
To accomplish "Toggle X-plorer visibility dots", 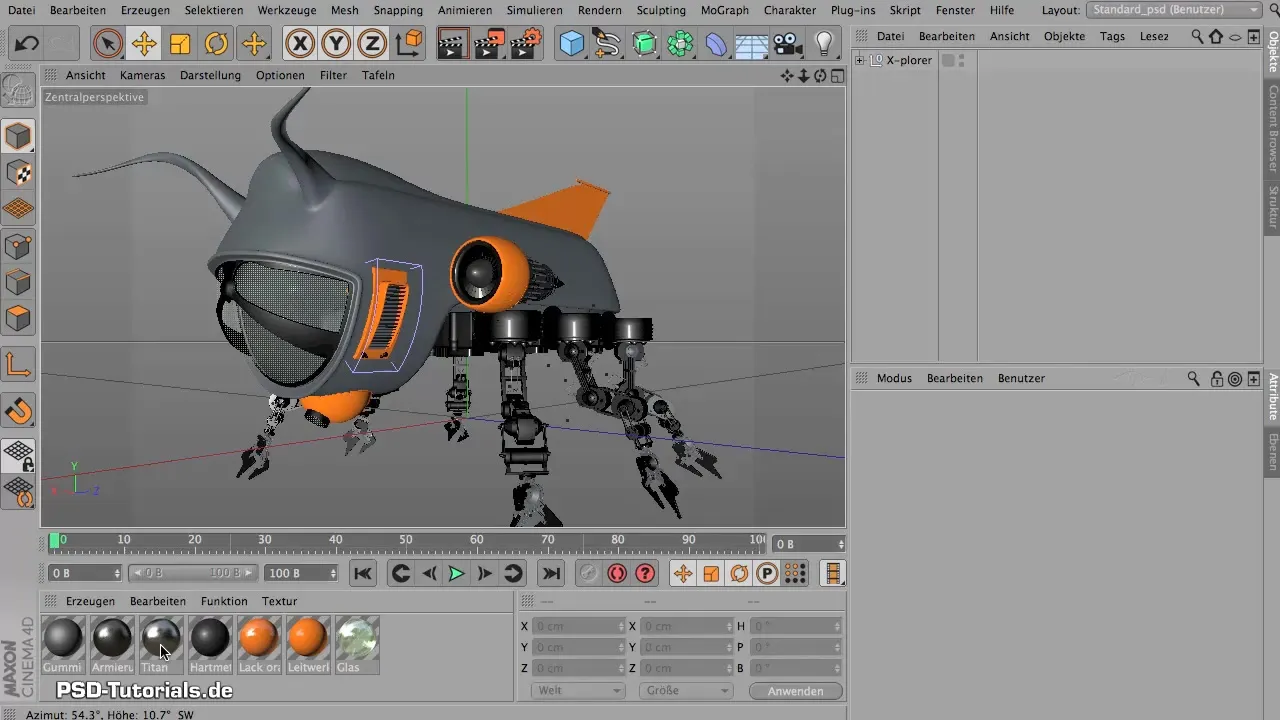I will (x=961, y=60).
